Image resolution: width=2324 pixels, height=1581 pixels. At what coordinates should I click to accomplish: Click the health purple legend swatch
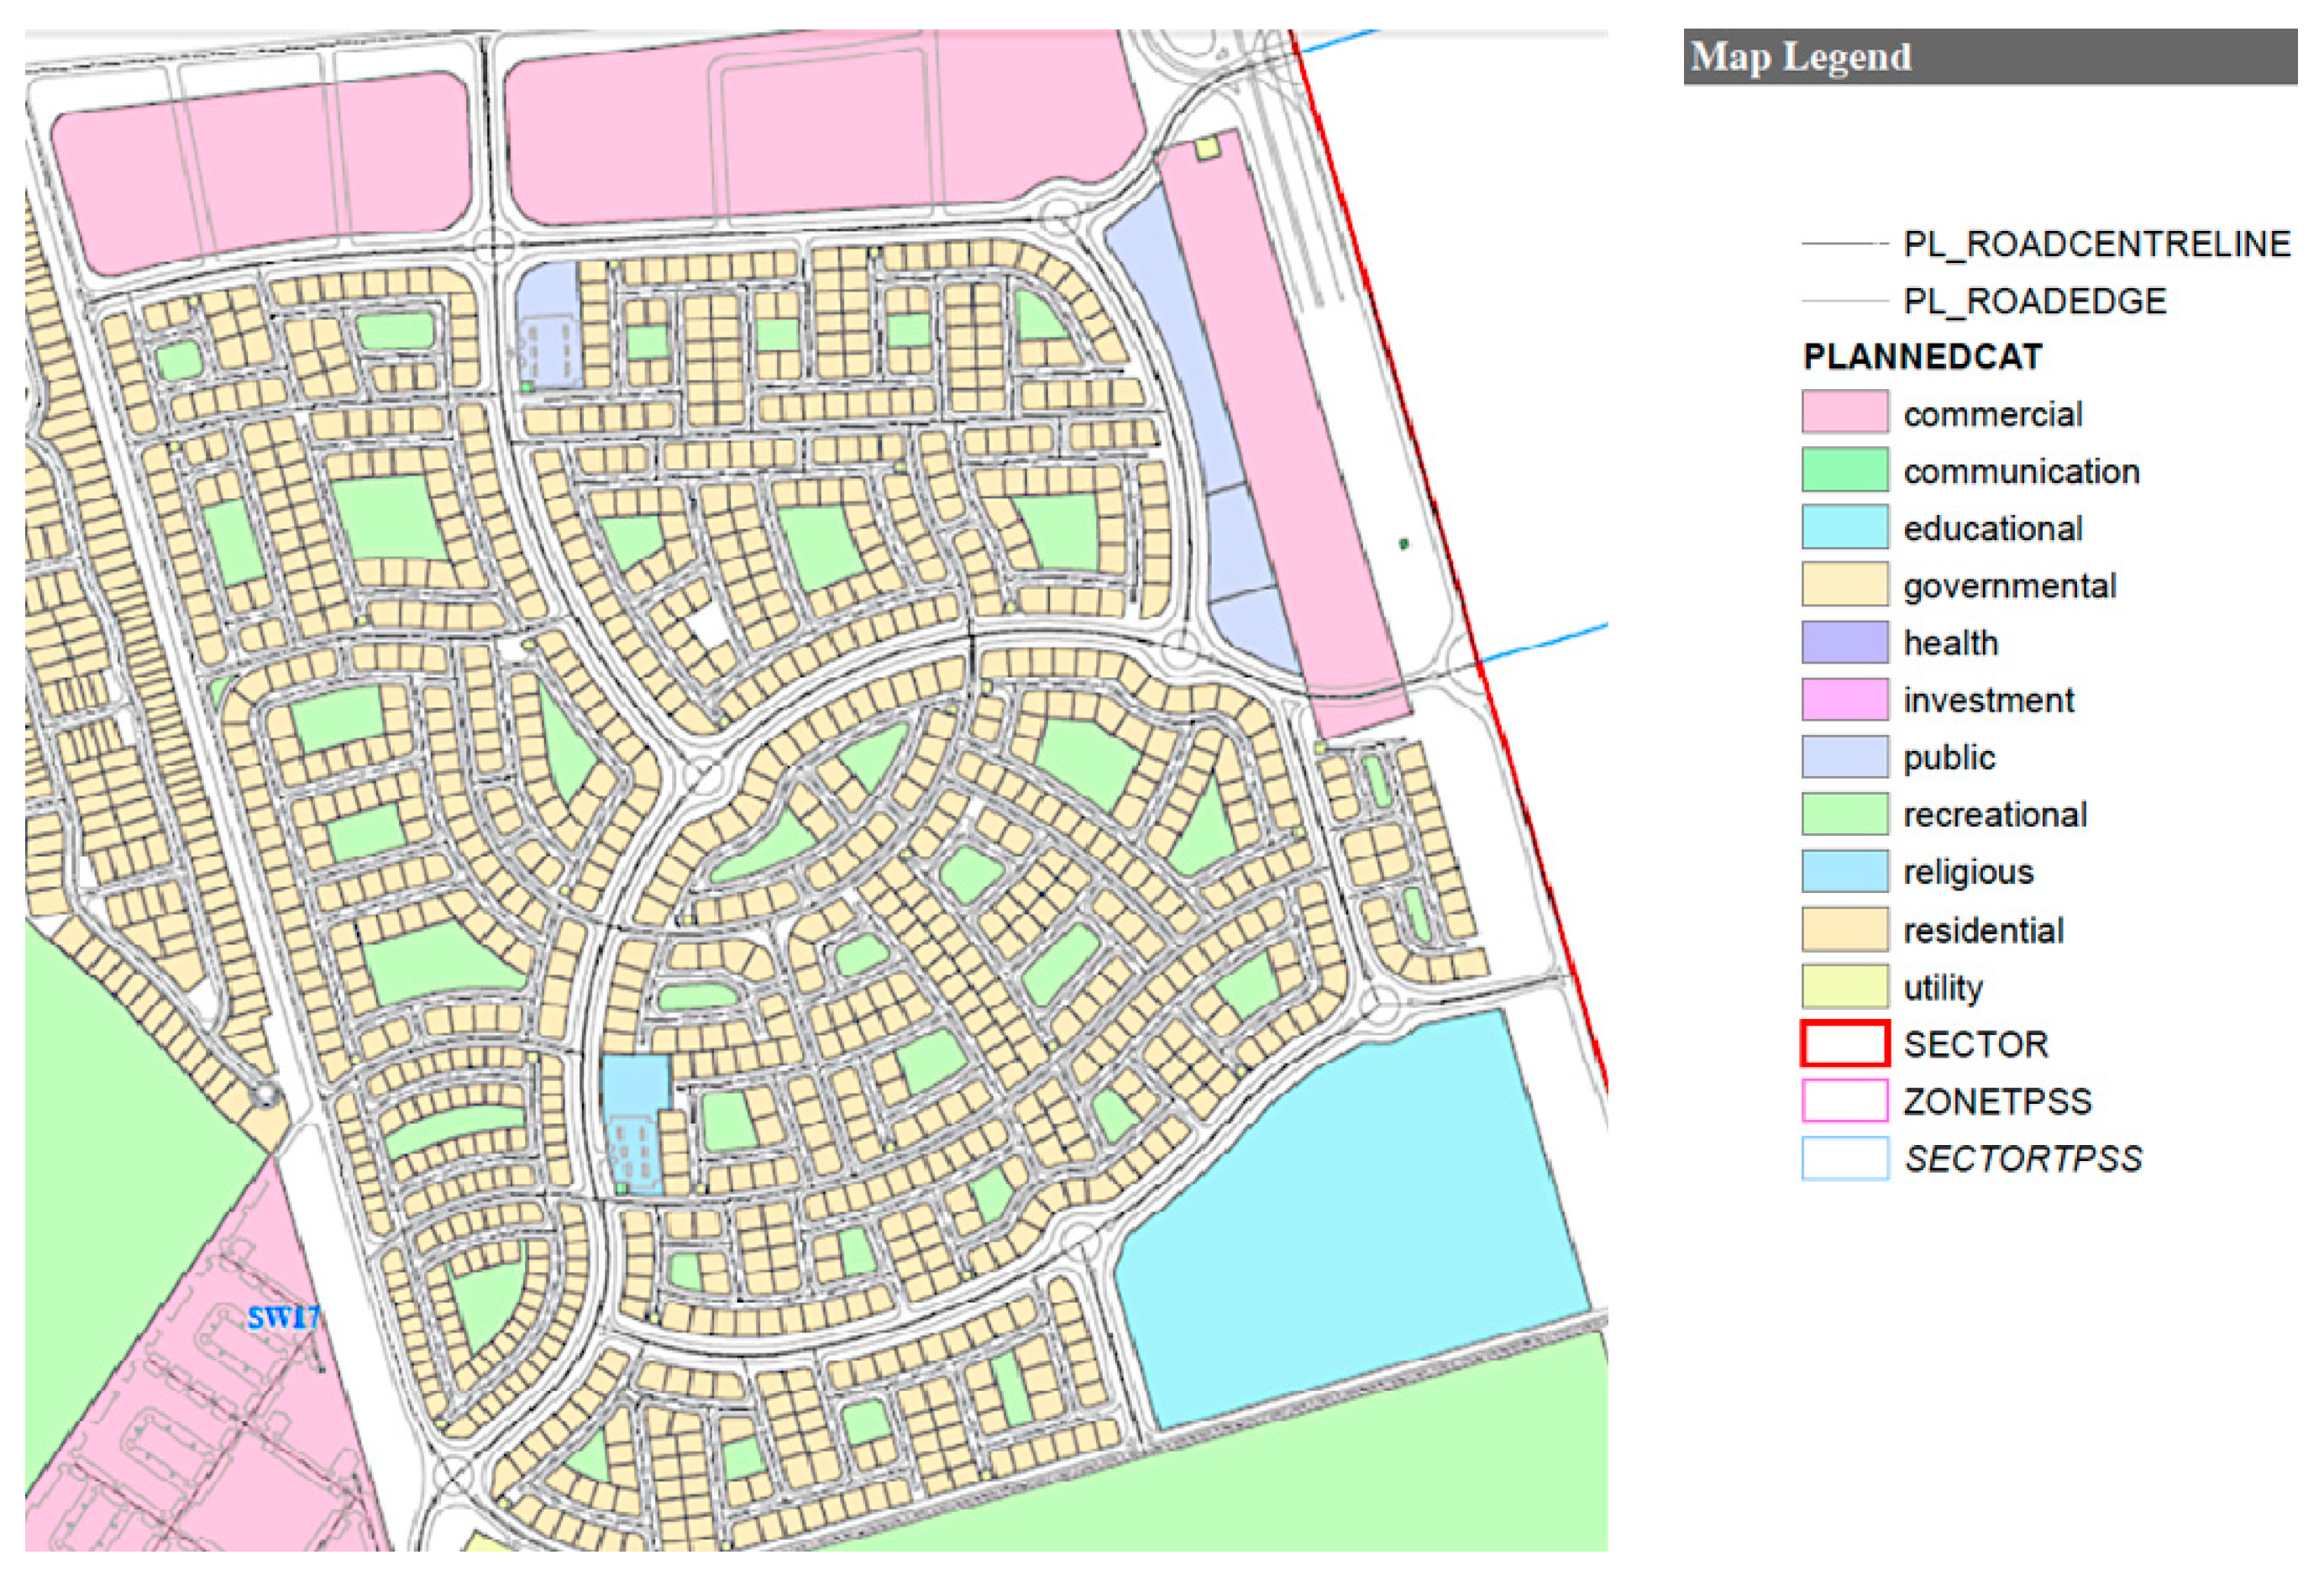[1844, 642]
